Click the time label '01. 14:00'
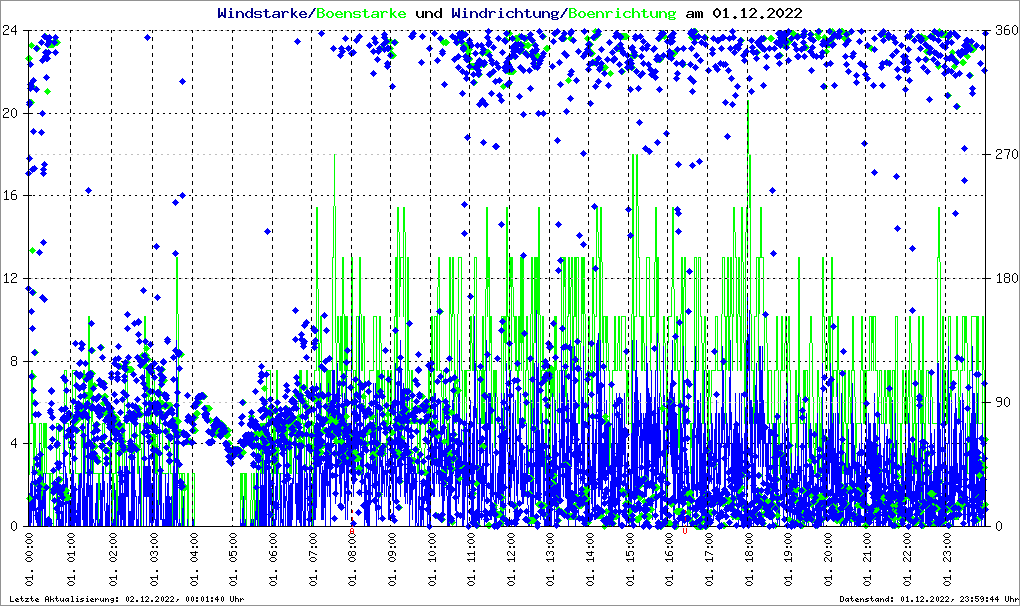The image size is (1020, 606). coord(591,559)
